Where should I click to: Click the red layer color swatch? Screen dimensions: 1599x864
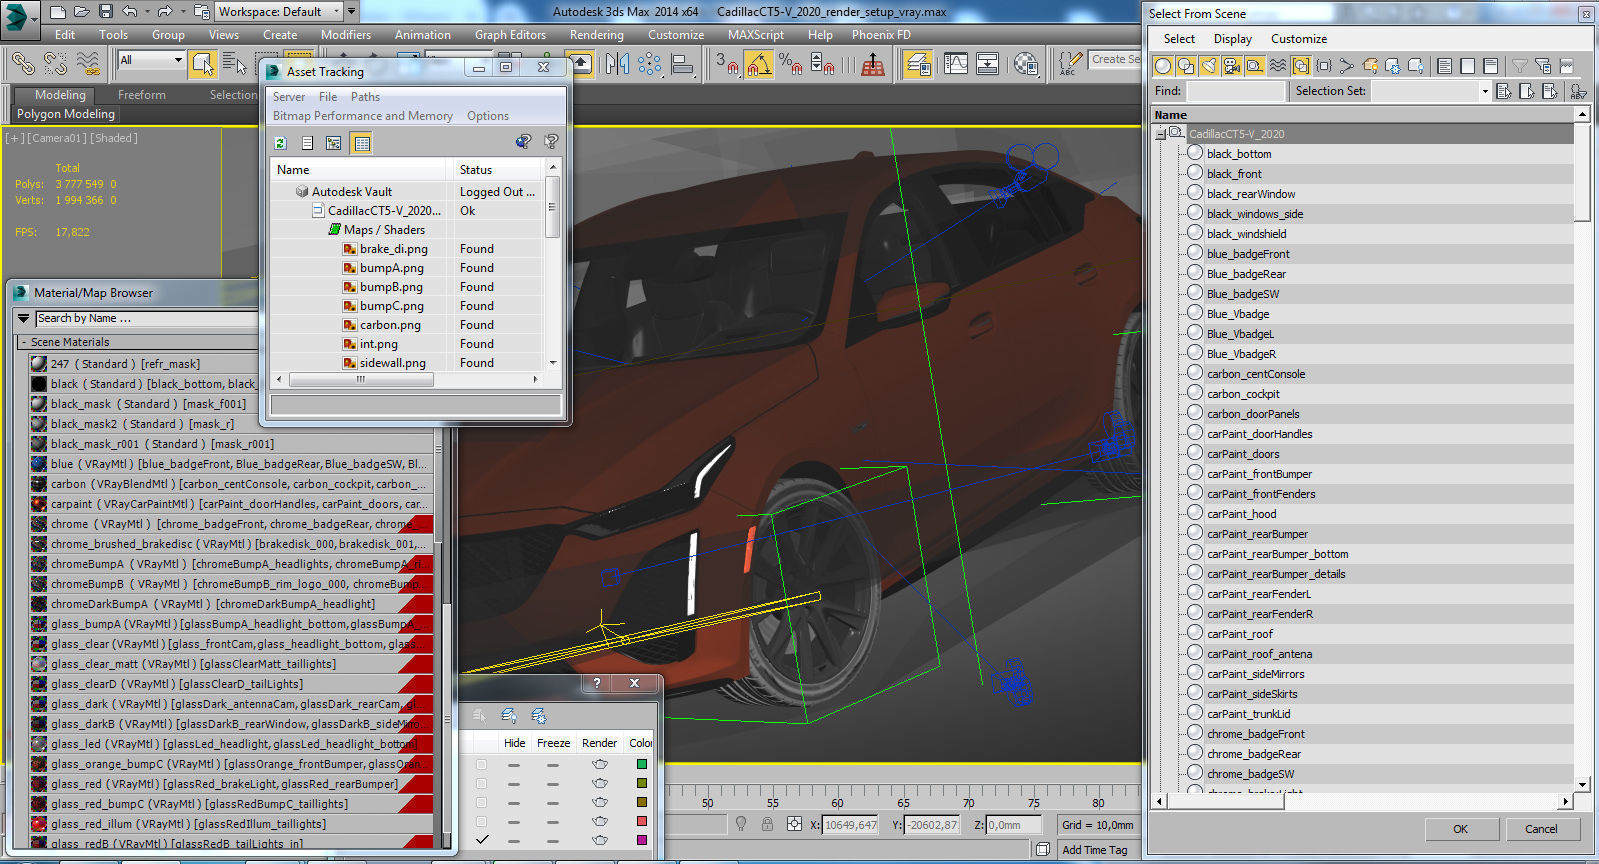coord(641,822)
